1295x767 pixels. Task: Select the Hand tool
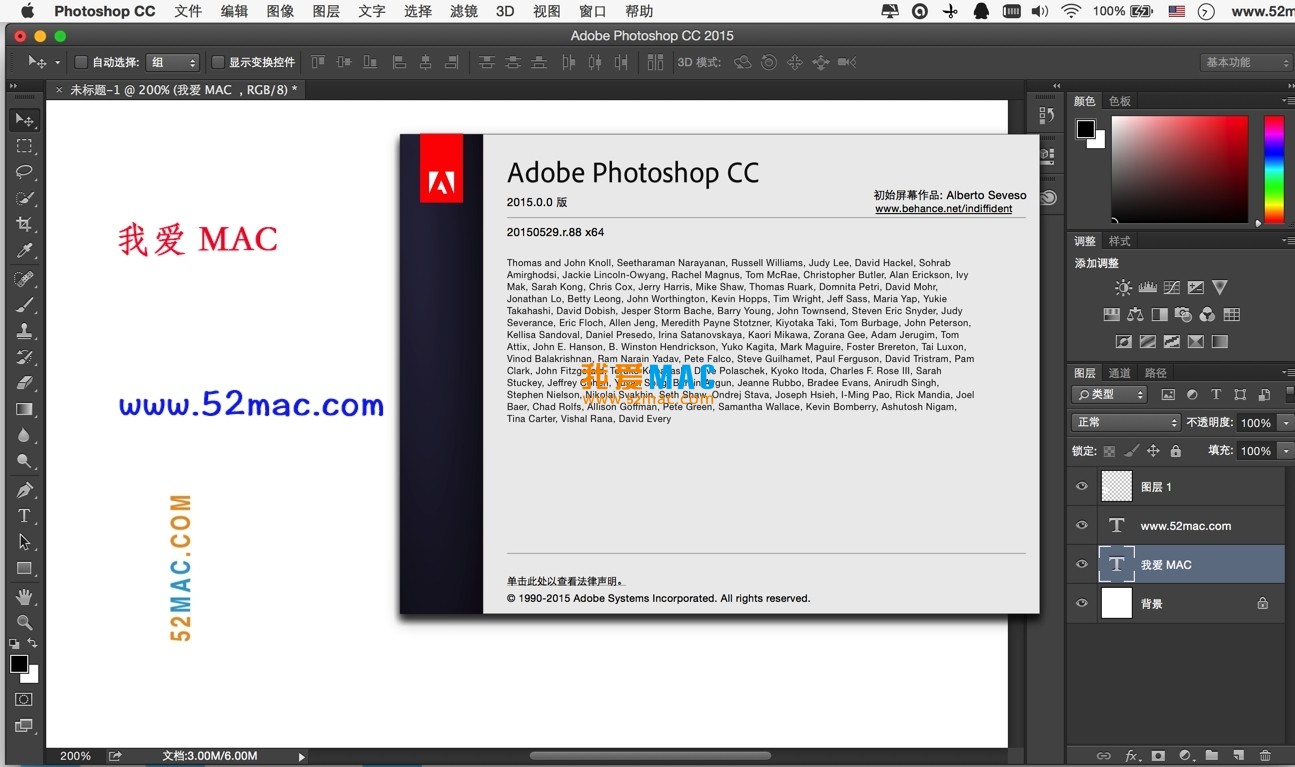point(24,597)
